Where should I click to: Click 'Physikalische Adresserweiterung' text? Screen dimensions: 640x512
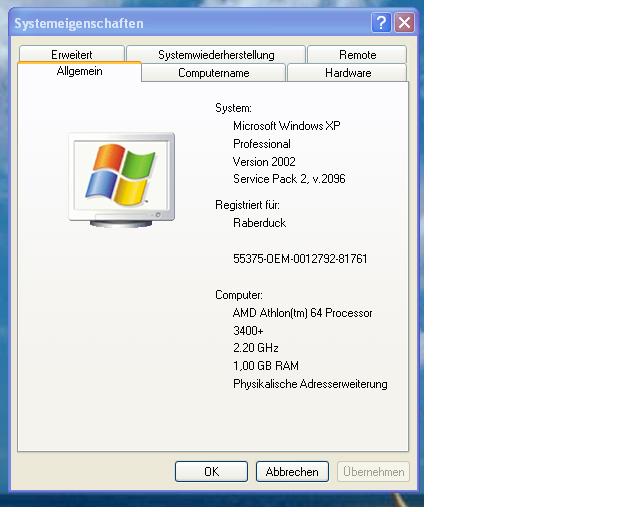310,384
